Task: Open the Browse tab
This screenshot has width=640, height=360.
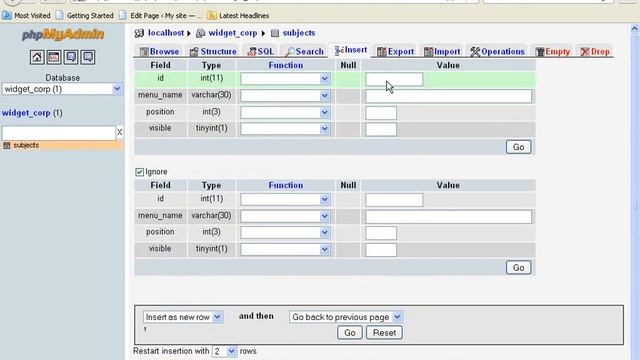Action: pos(160,51)
